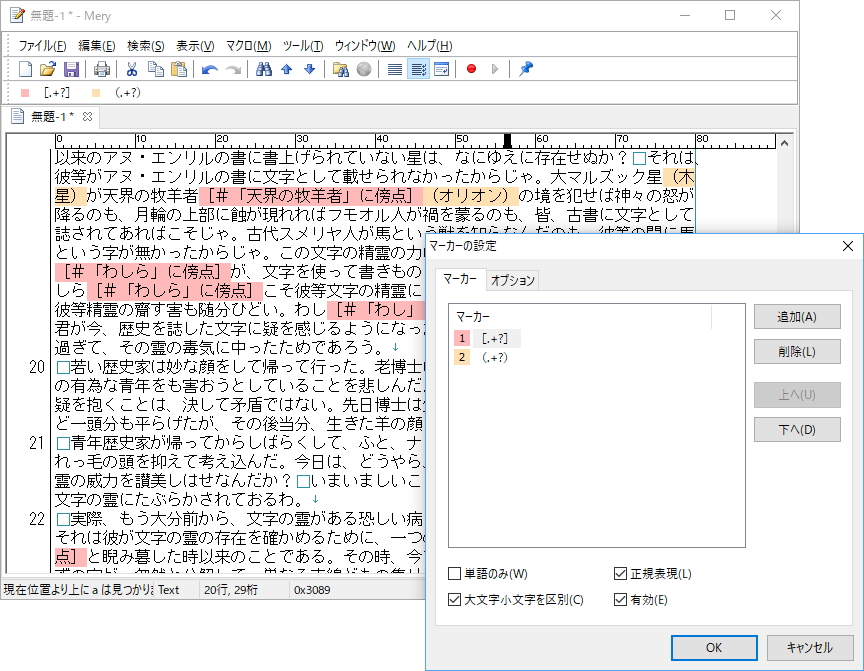Toggle the 正規表現(L) checkbox
The width and height of the screenshot is (864, 671).
pyautogui.click(x=653, y=574)
